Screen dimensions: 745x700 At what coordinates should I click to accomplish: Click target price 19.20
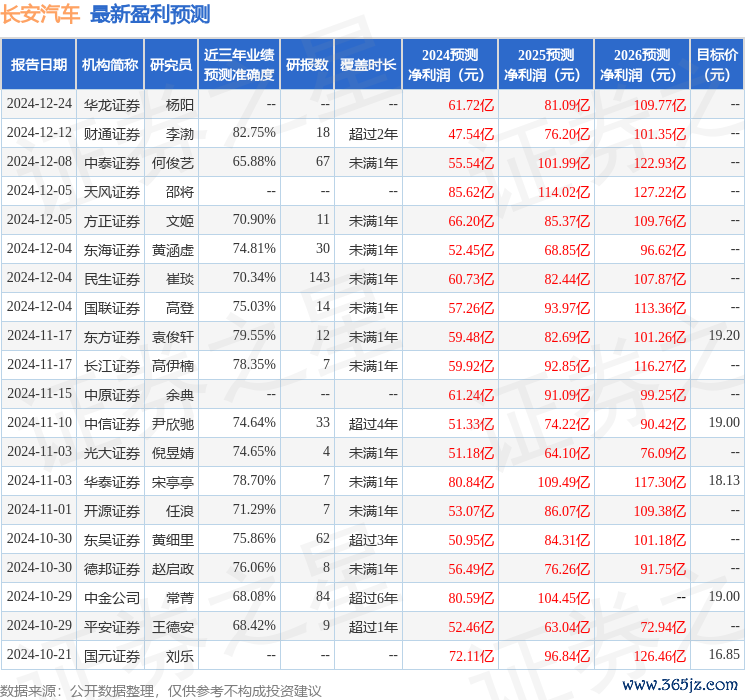(724, 336)
